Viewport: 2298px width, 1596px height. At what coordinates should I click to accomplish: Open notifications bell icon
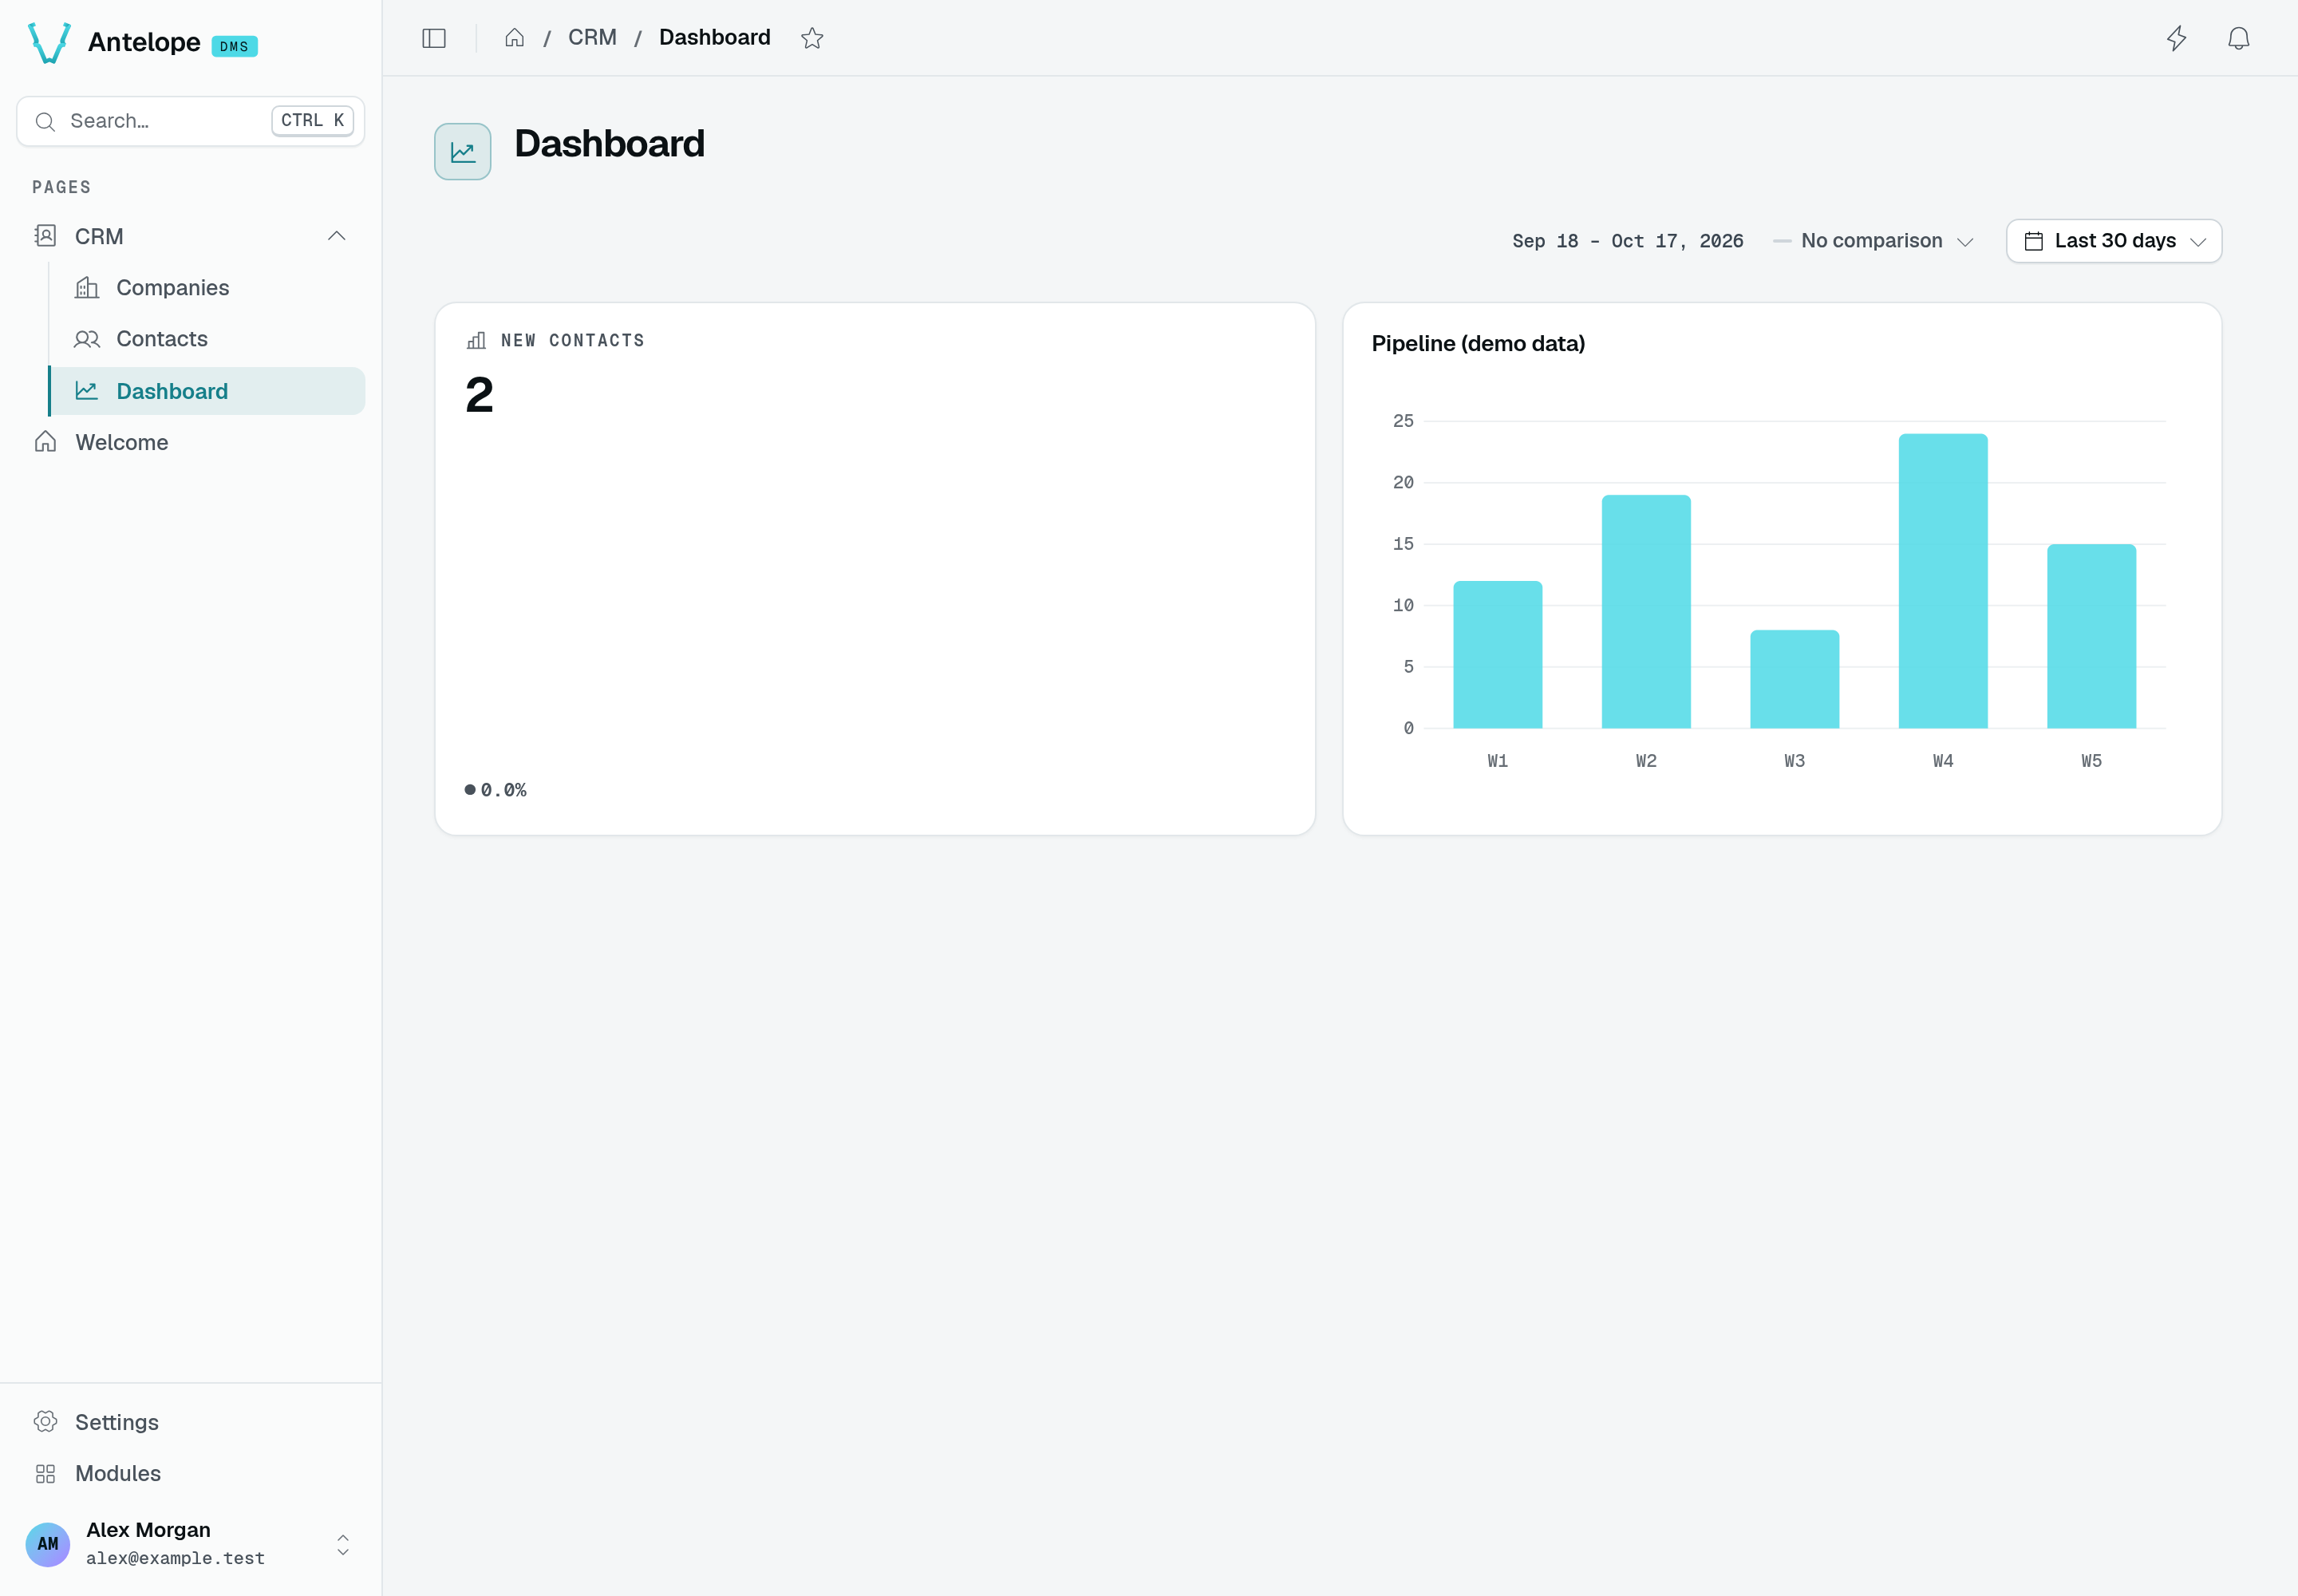click(x=2238, y=38)
